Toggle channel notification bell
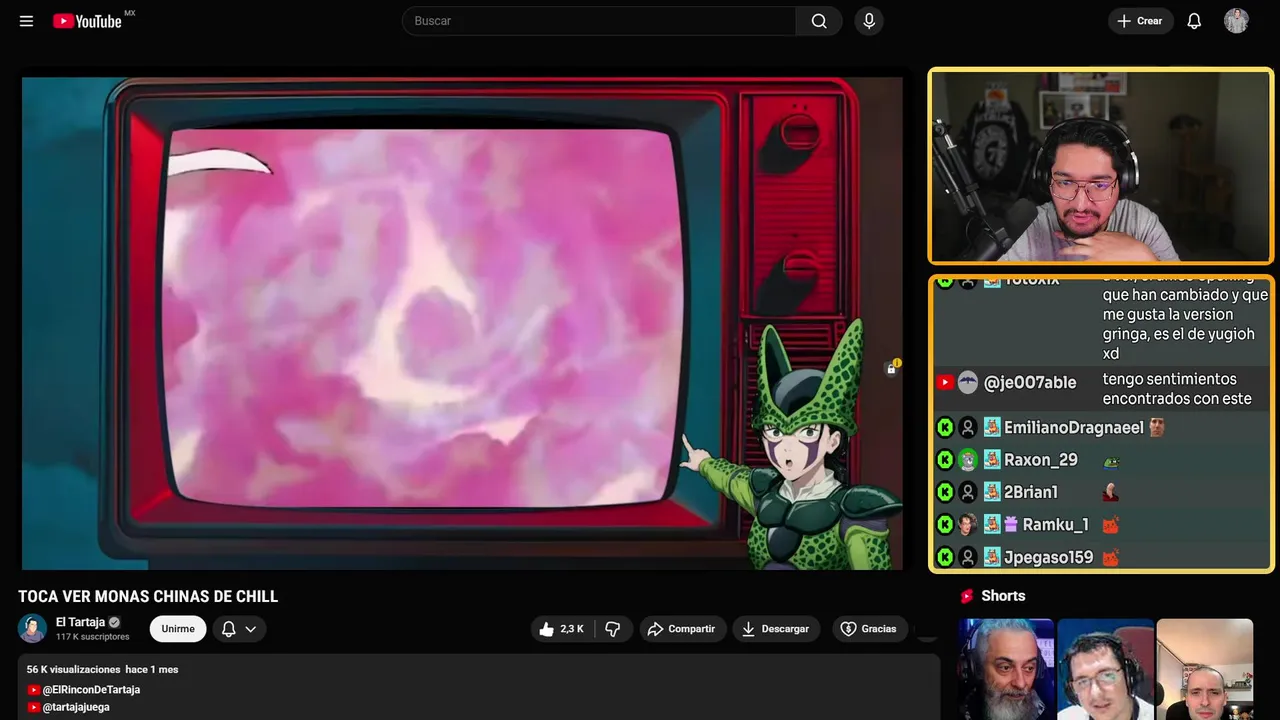Image resolution: width=1280 pixels, height=720 pixels. coord(229,629)
